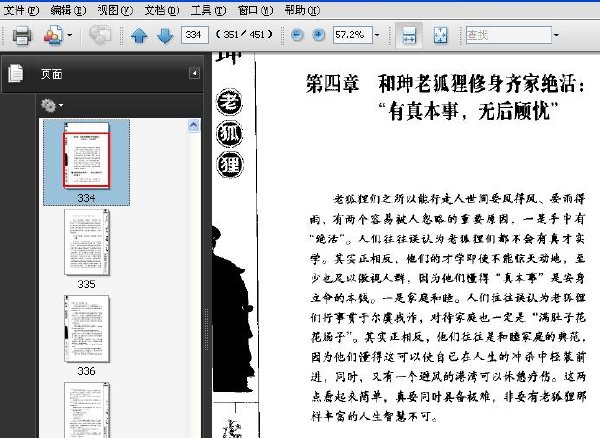Click the collaboration people icon
Screen dimensions: 600x438
[x=53, y=36]
